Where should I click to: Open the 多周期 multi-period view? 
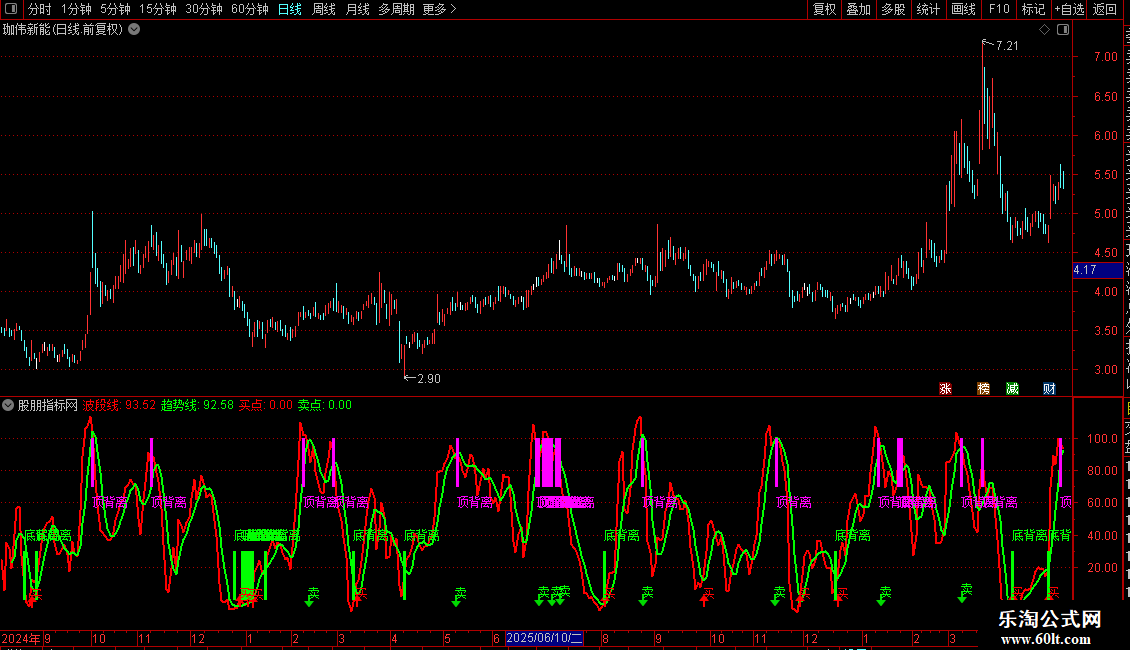tap(396, 9)
